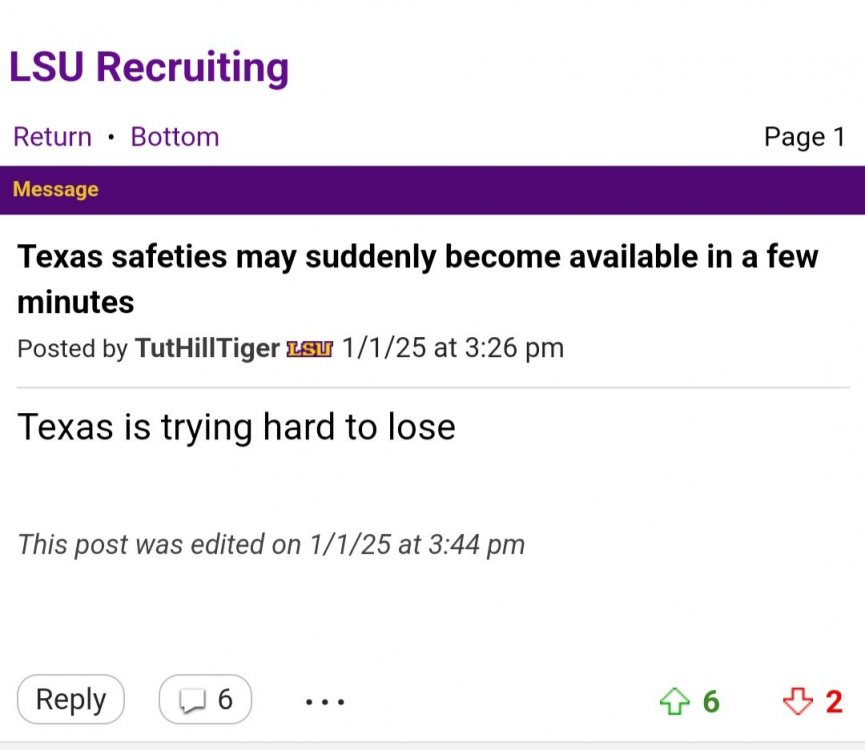The image size is (865, 750).
Task: Open the comment bubble showing 6 replies
Action: point(204,700)
